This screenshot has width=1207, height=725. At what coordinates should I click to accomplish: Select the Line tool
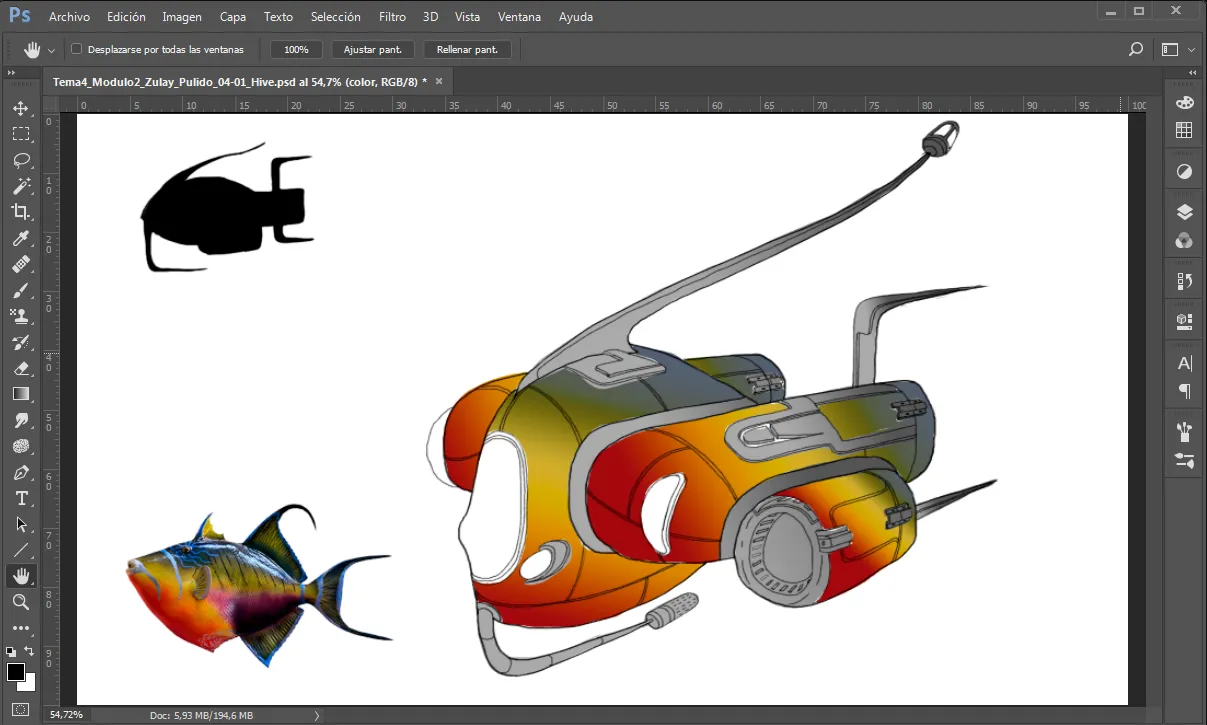(x=21, y=550)
